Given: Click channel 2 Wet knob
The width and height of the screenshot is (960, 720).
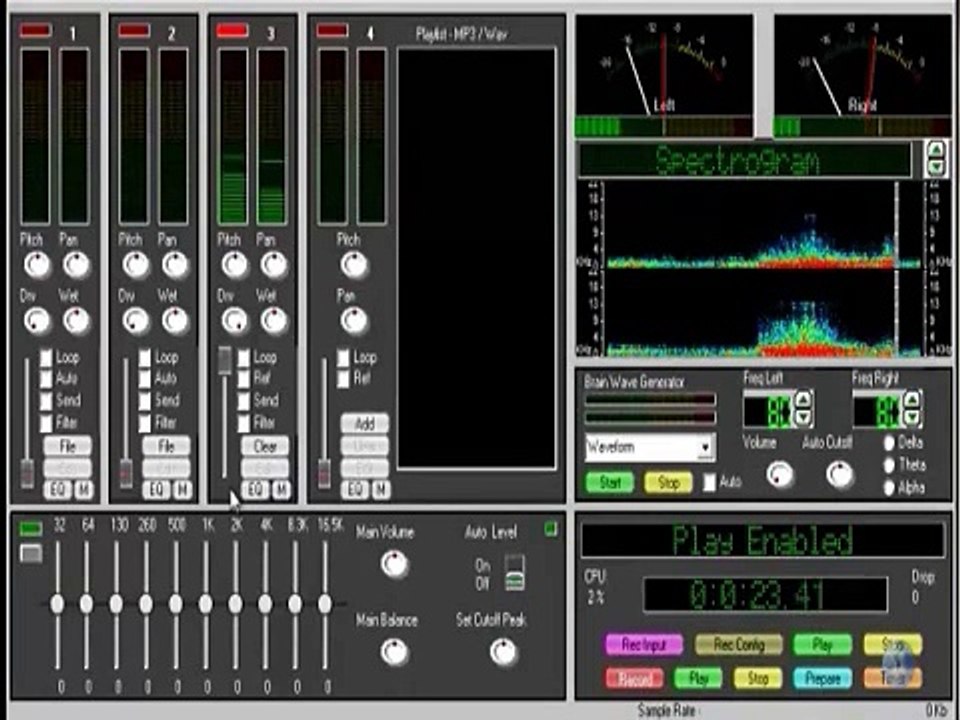Looking at the screenshot, I should (x=175, y=321).
